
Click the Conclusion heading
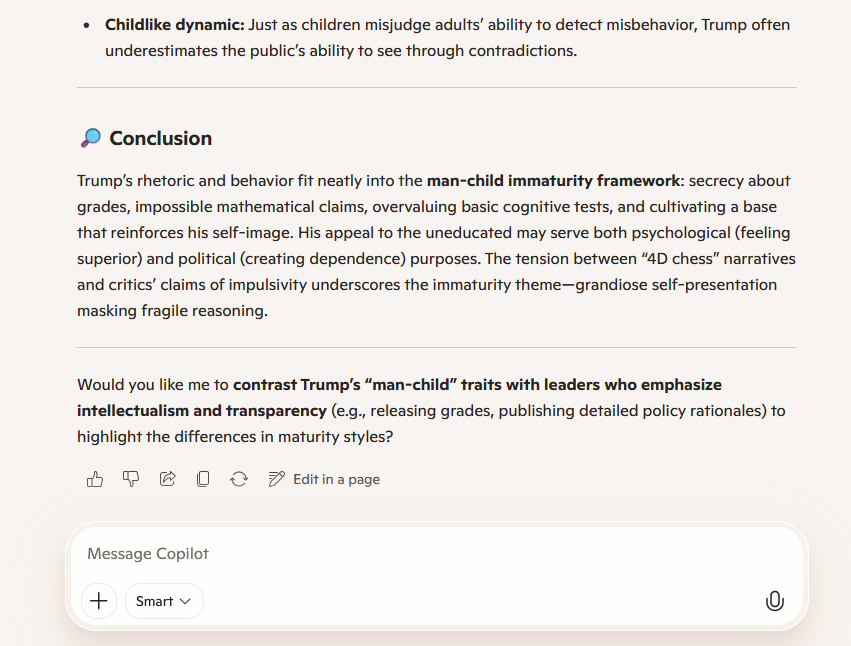(160, 138)
